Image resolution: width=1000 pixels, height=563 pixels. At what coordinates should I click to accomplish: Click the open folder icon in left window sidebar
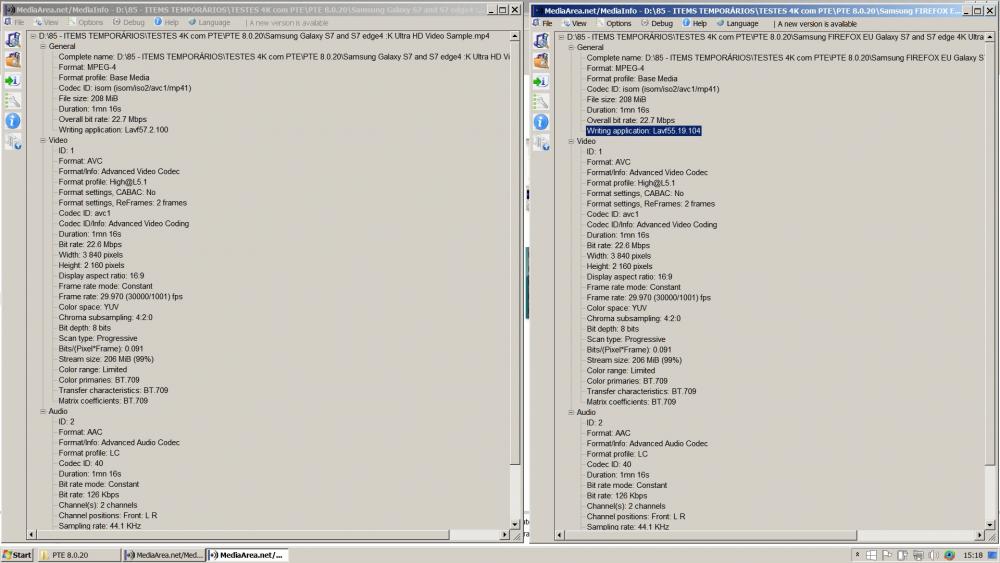point(13,61)
